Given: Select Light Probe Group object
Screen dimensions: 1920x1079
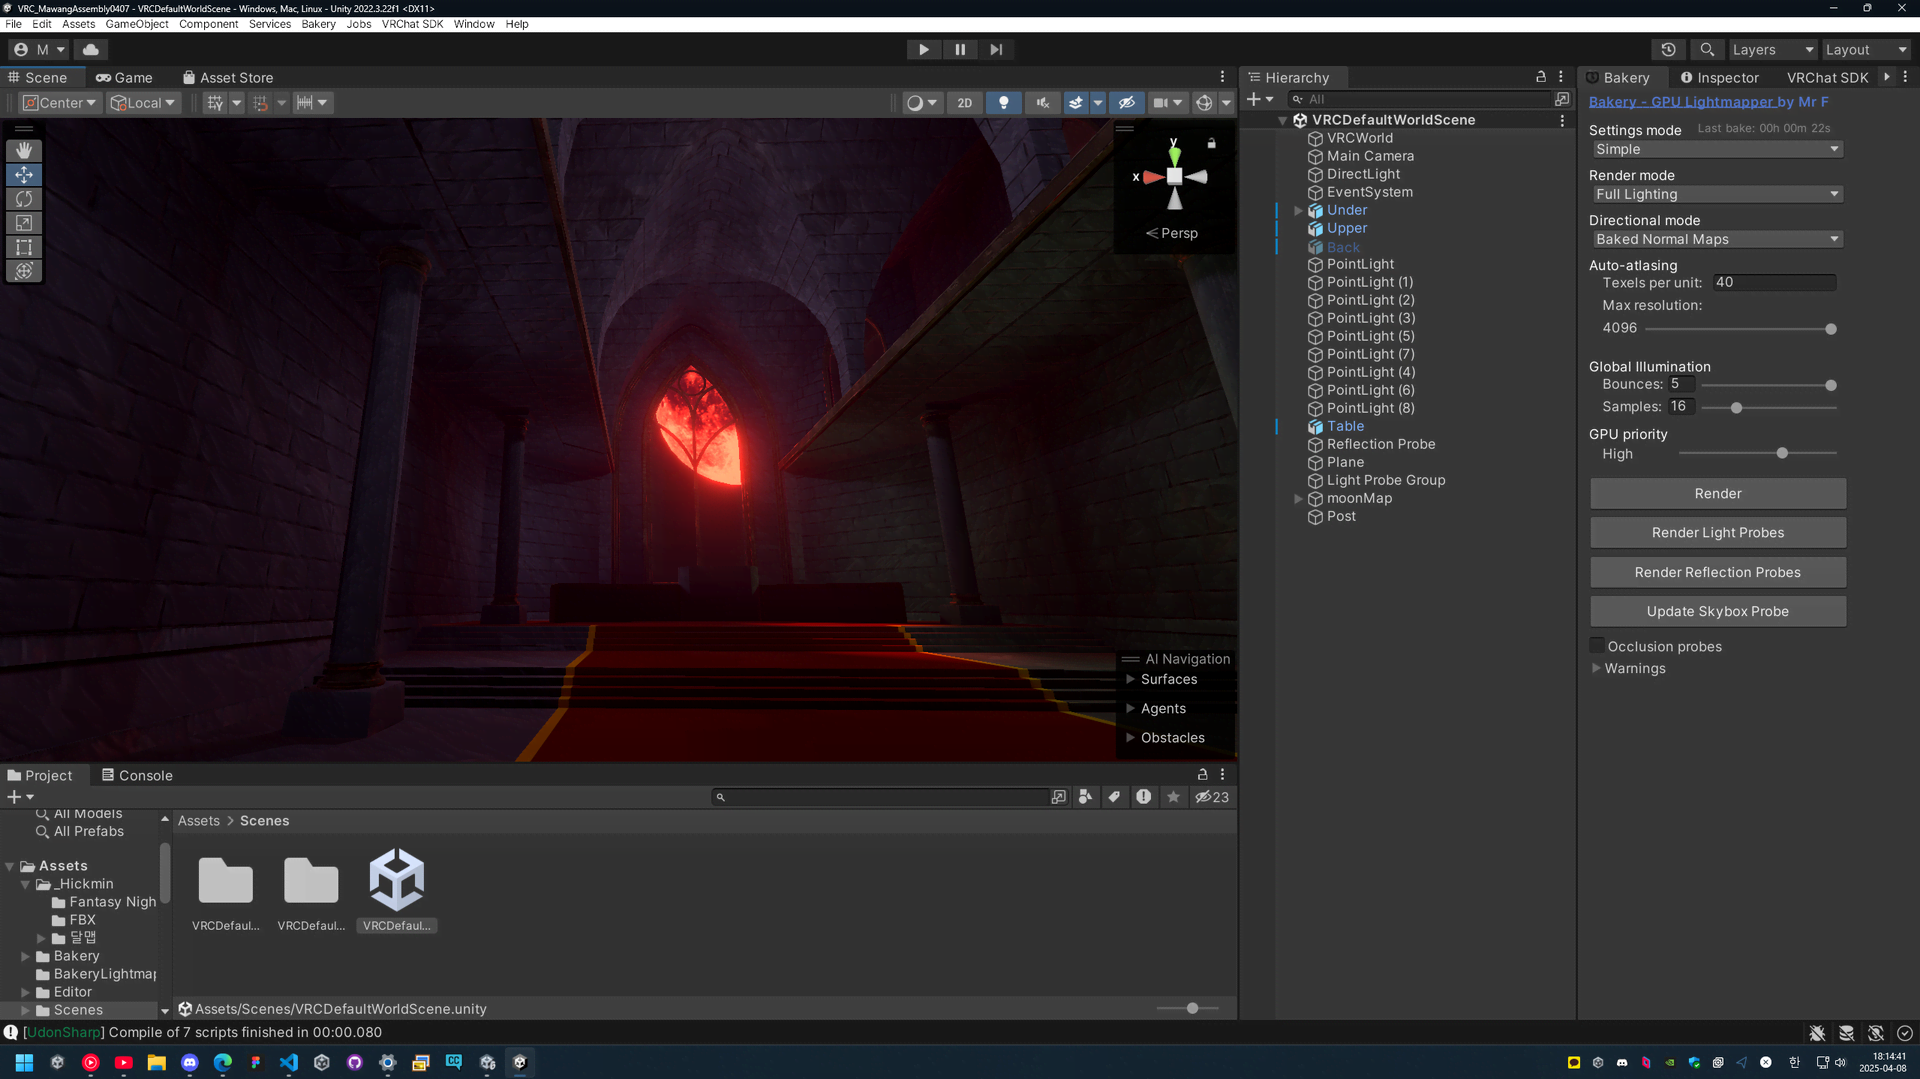Looking at the screenshot, I should point(1386,480).
